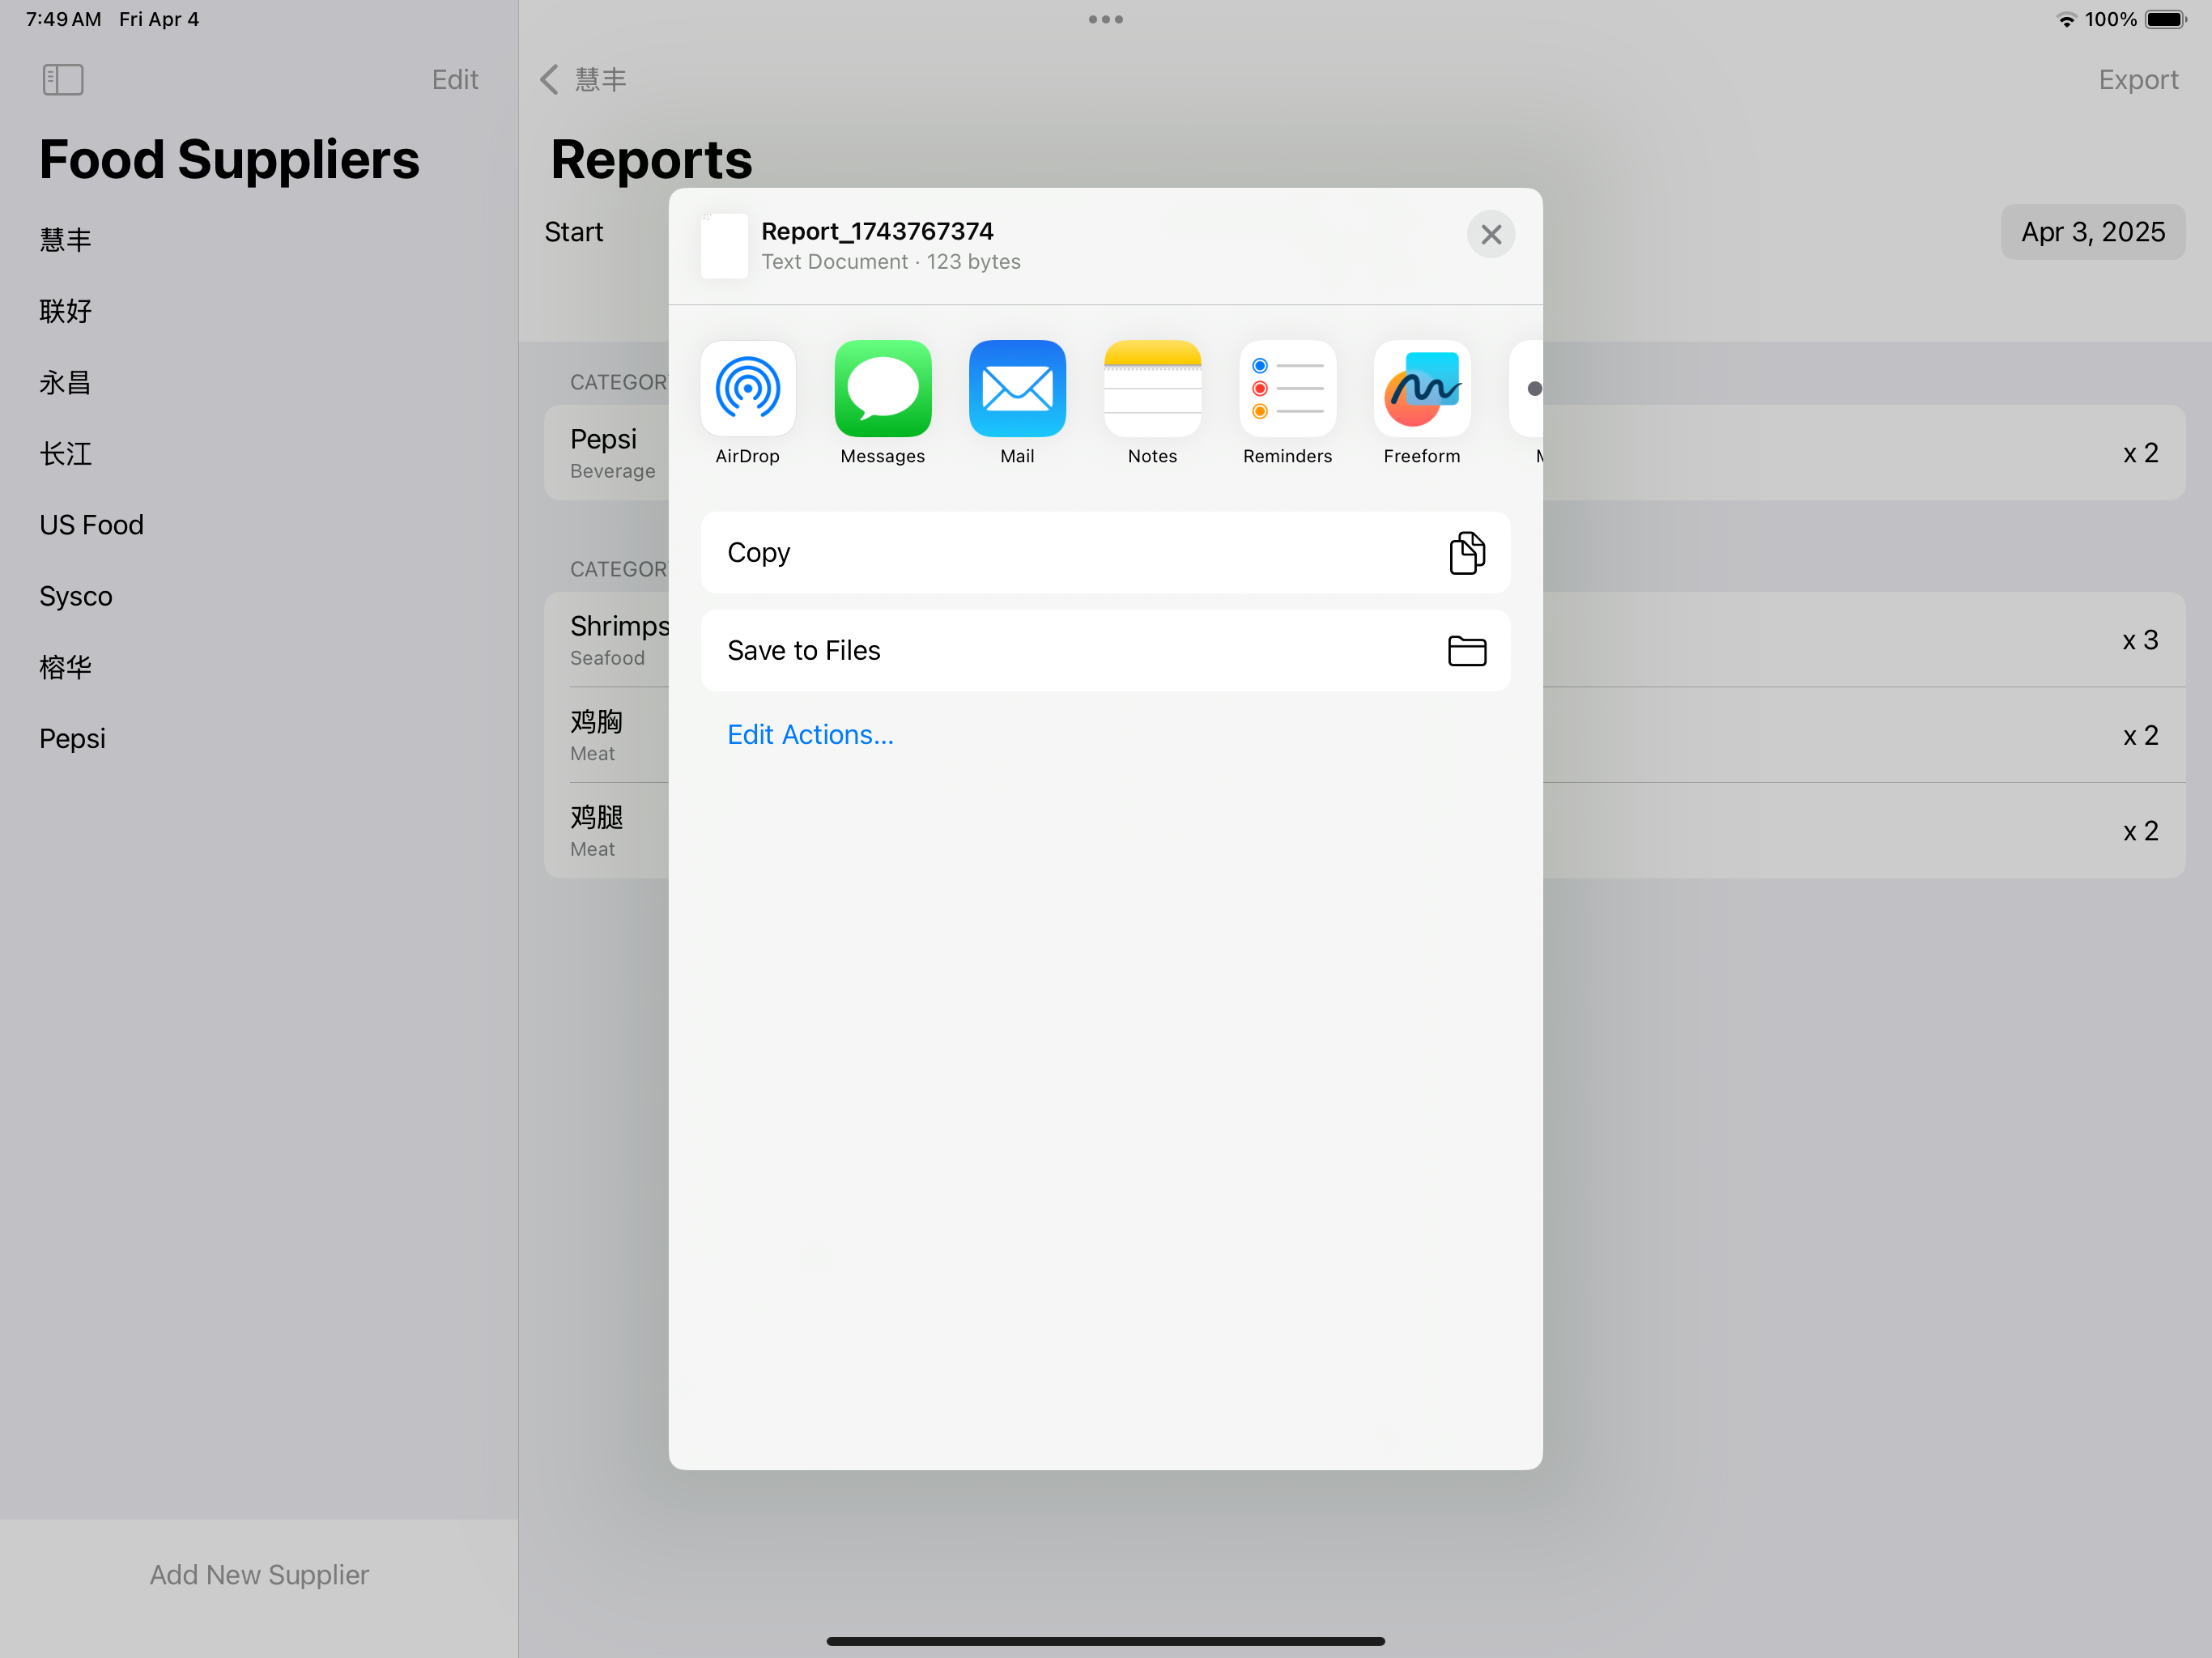The height and width of the screenshot is (1658, 2212).
Task: Click the Report_1743767374 document thumbnail
Action: point(724,245)
